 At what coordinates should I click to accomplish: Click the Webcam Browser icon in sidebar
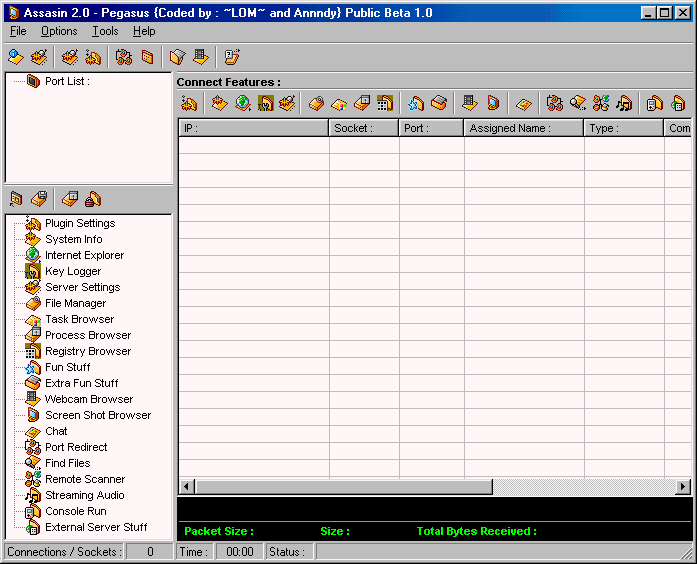(33, 399)
